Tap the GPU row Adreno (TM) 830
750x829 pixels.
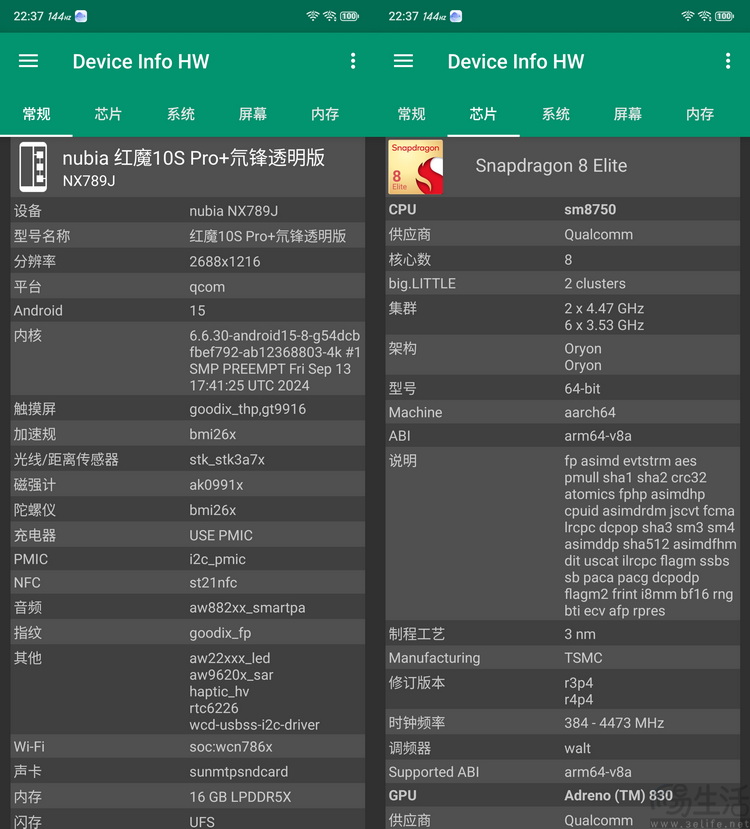pos(562,796)
